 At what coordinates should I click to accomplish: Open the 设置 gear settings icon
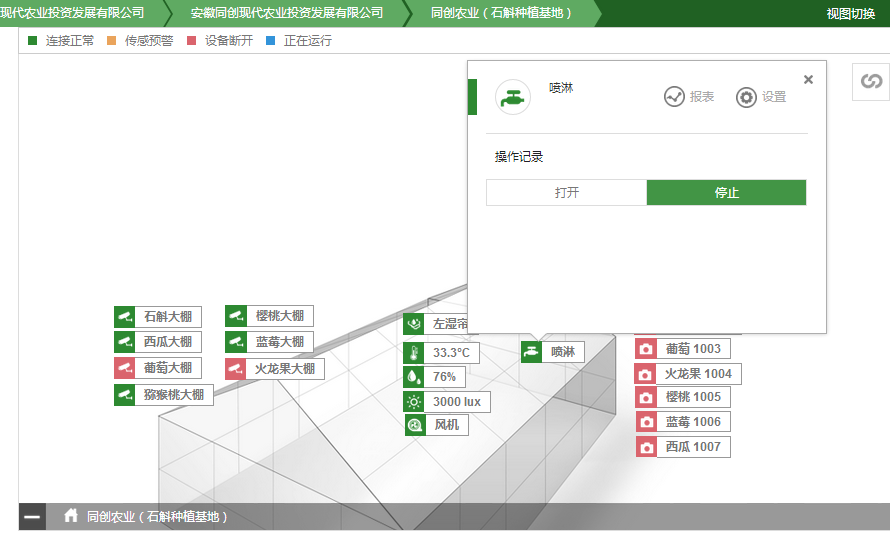coord(746,97)
